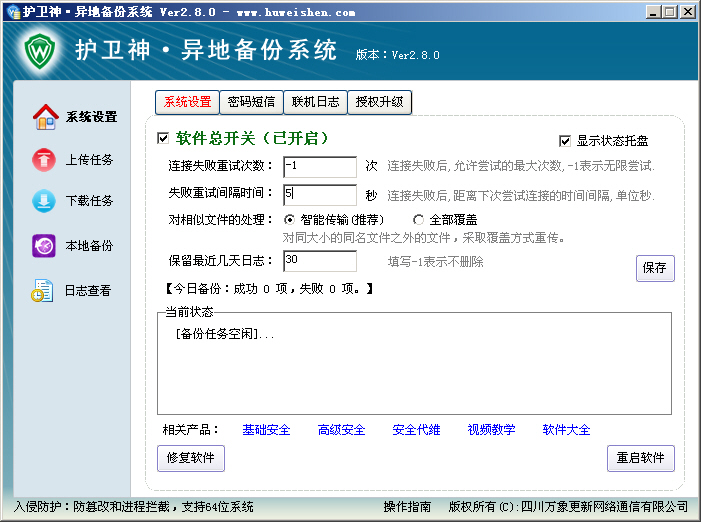Click 操作指南 in the status bar

pos(407,507)
